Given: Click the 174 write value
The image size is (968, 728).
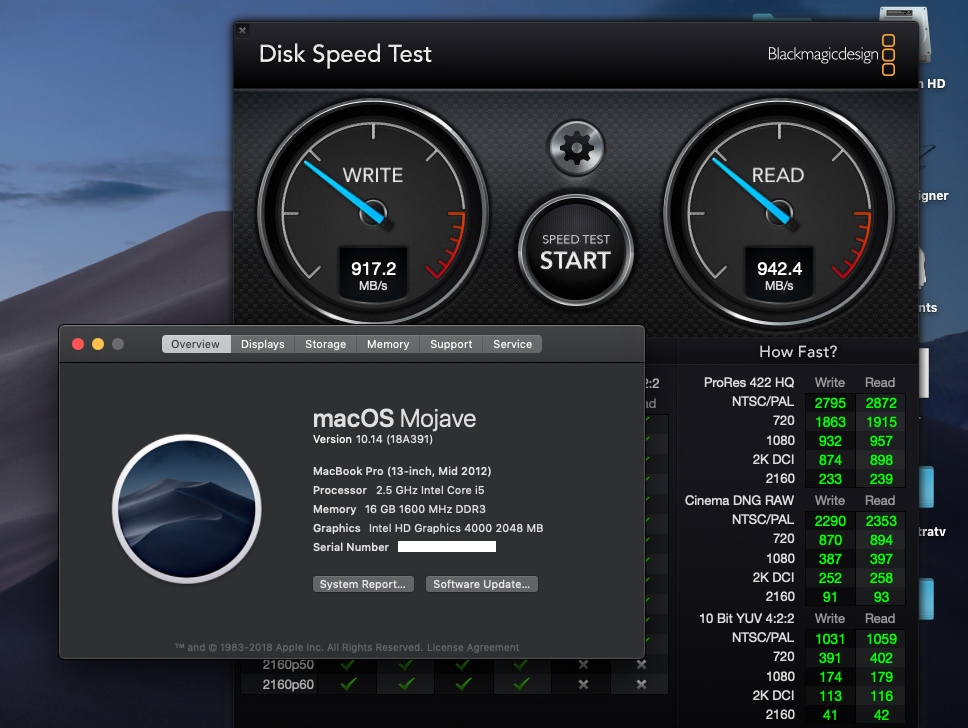Looking at the screenshot, I should 830,677.
